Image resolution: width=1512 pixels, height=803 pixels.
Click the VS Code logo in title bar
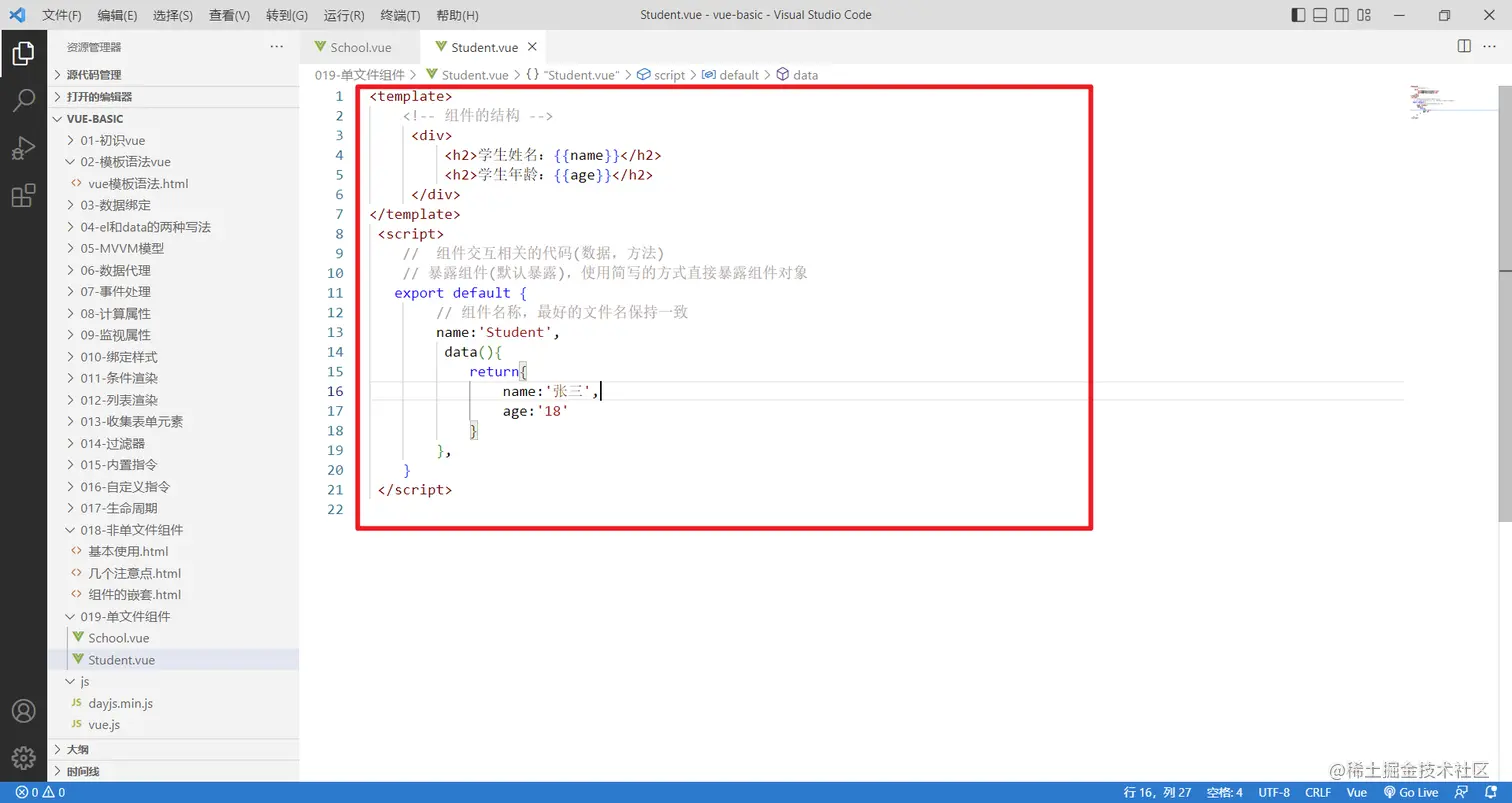point(17,15)
